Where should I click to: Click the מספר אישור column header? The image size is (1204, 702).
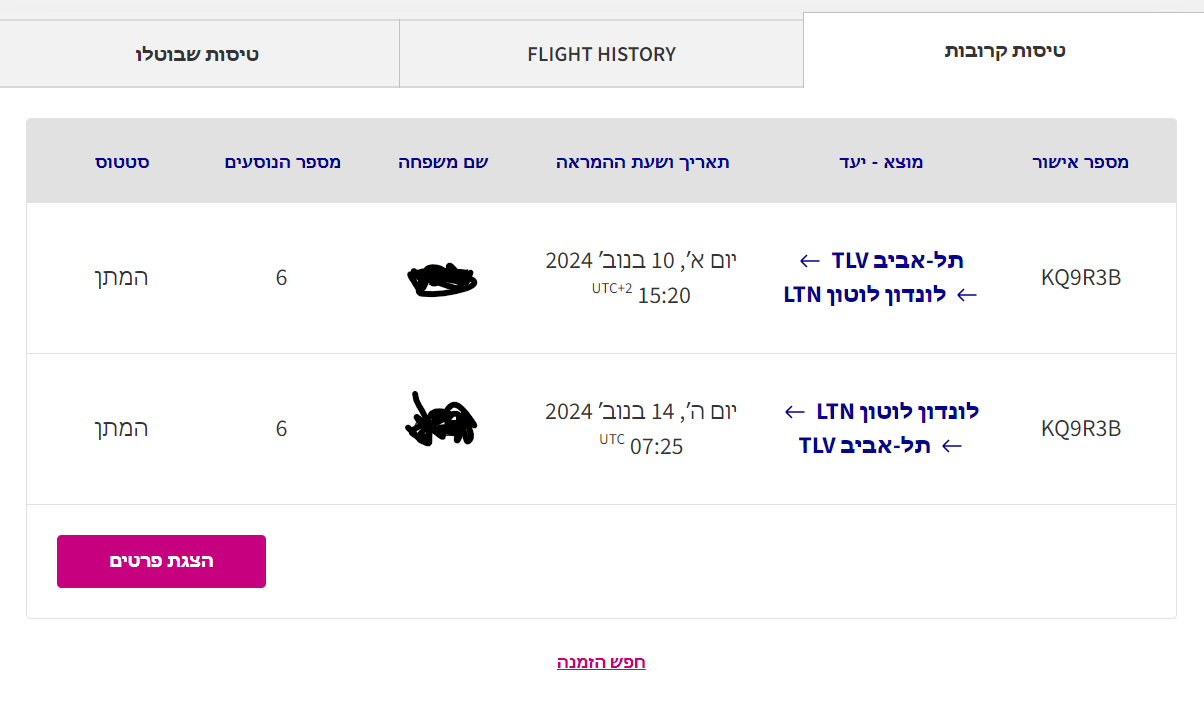1080,161
